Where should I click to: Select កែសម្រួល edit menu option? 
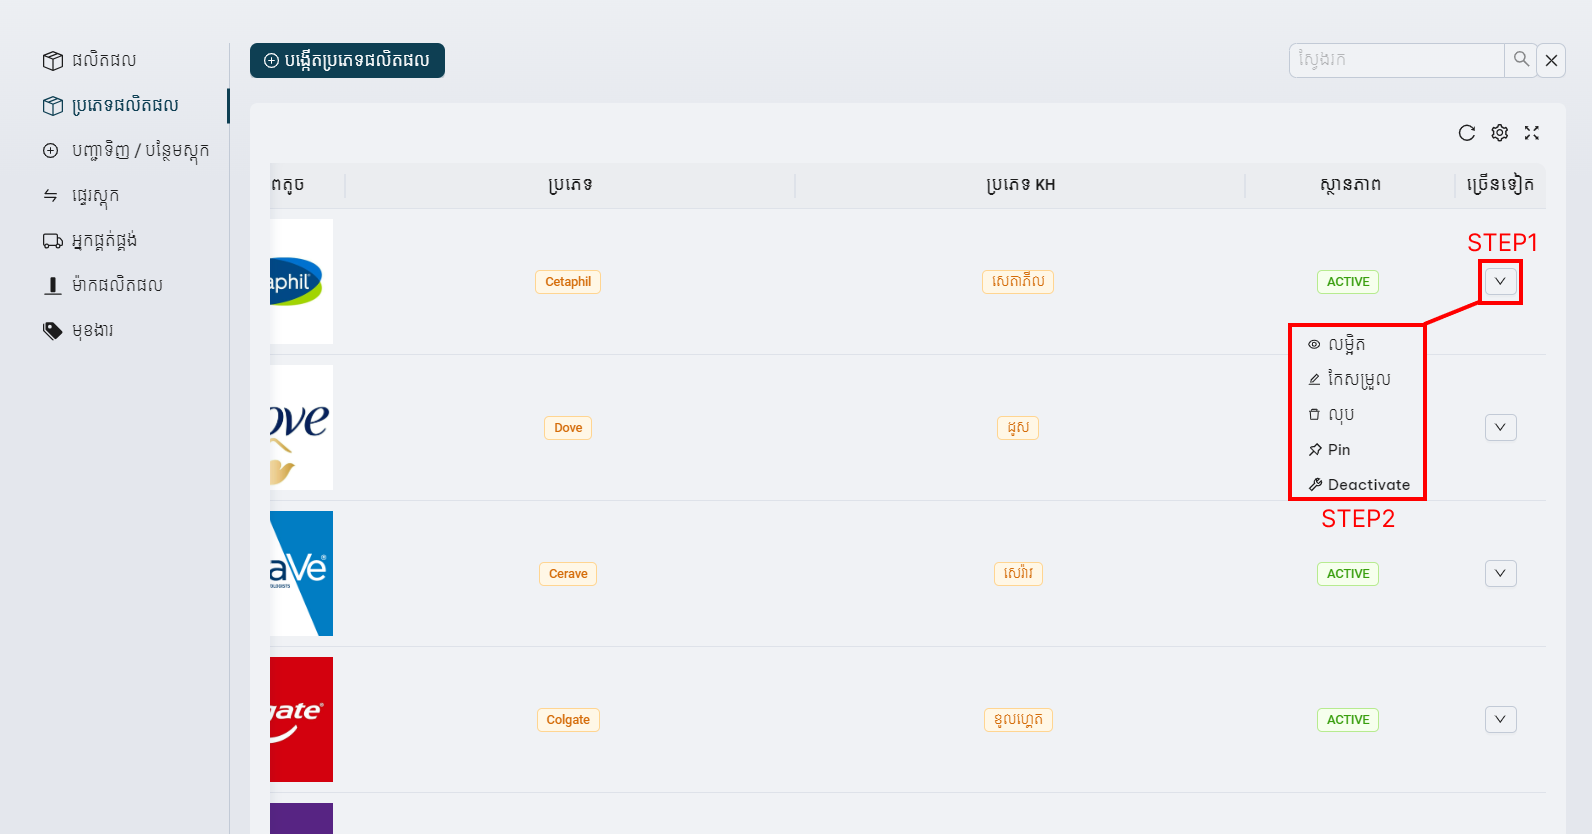tap(1358, 379)
